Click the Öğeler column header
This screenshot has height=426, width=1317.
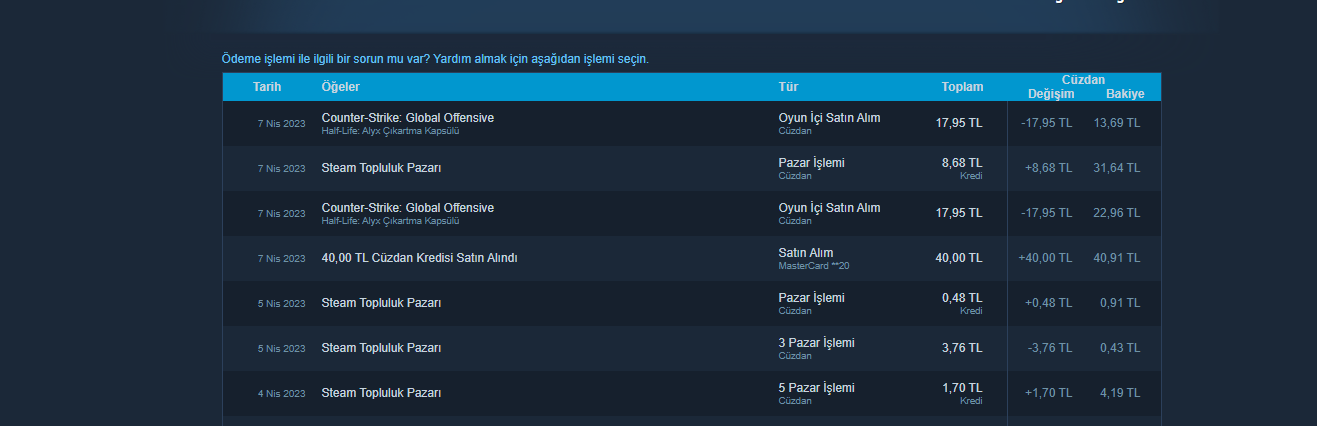[340, 87]
